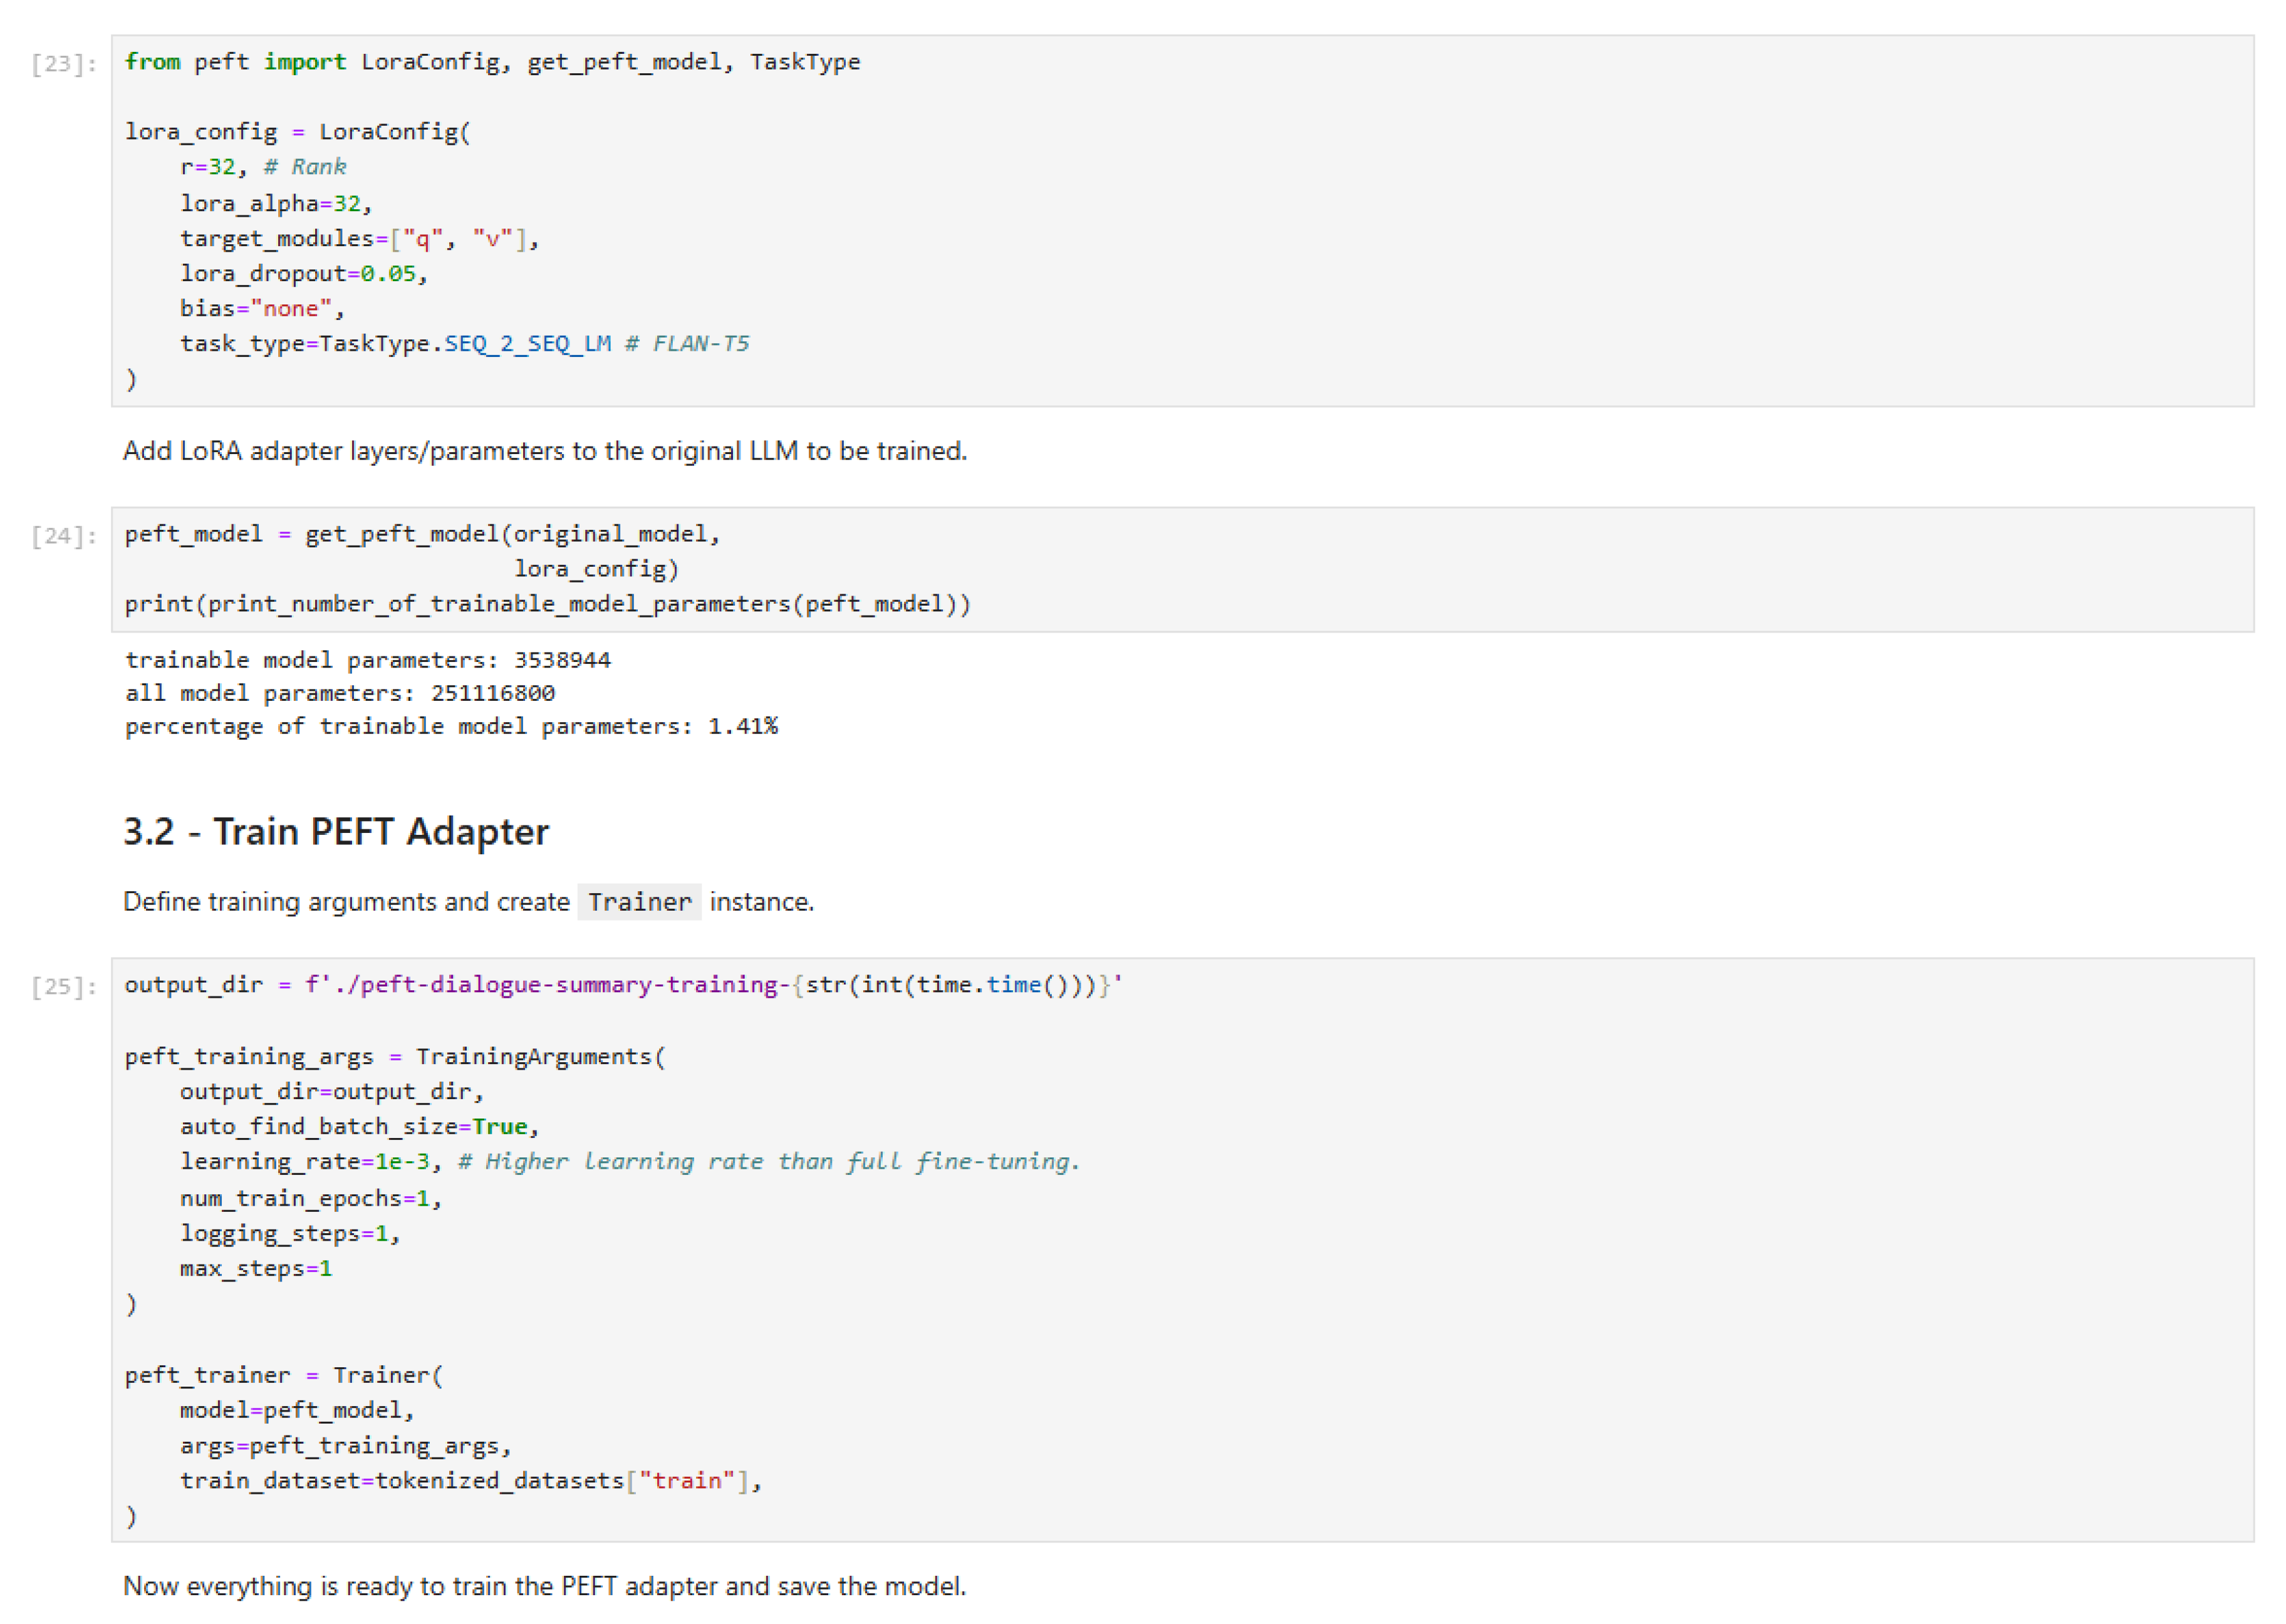Click the cell prompt label [23]
Screen dimensions: 2286x1624
(x=63, y=64)
